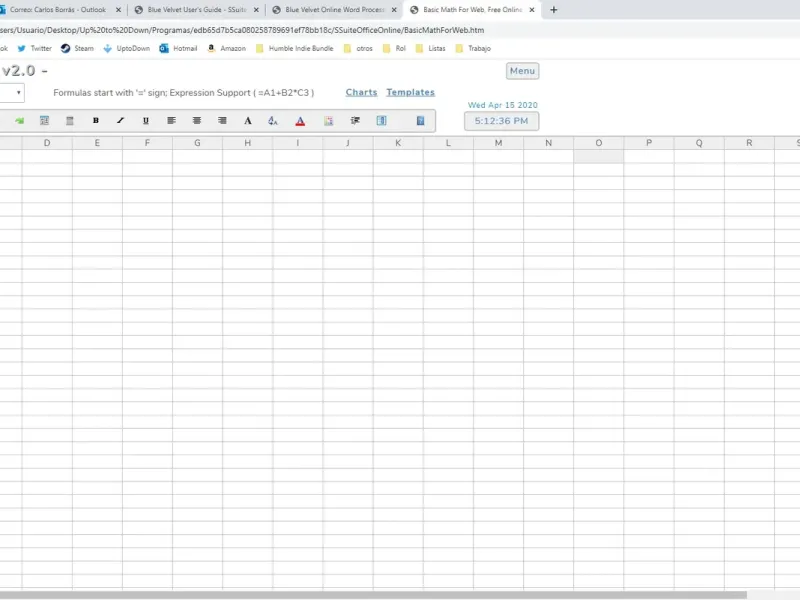The width and height of the screenshot is (800, 600).
Task: Toggle underline formatting in the toolbar
Action: tap(146, 121)
